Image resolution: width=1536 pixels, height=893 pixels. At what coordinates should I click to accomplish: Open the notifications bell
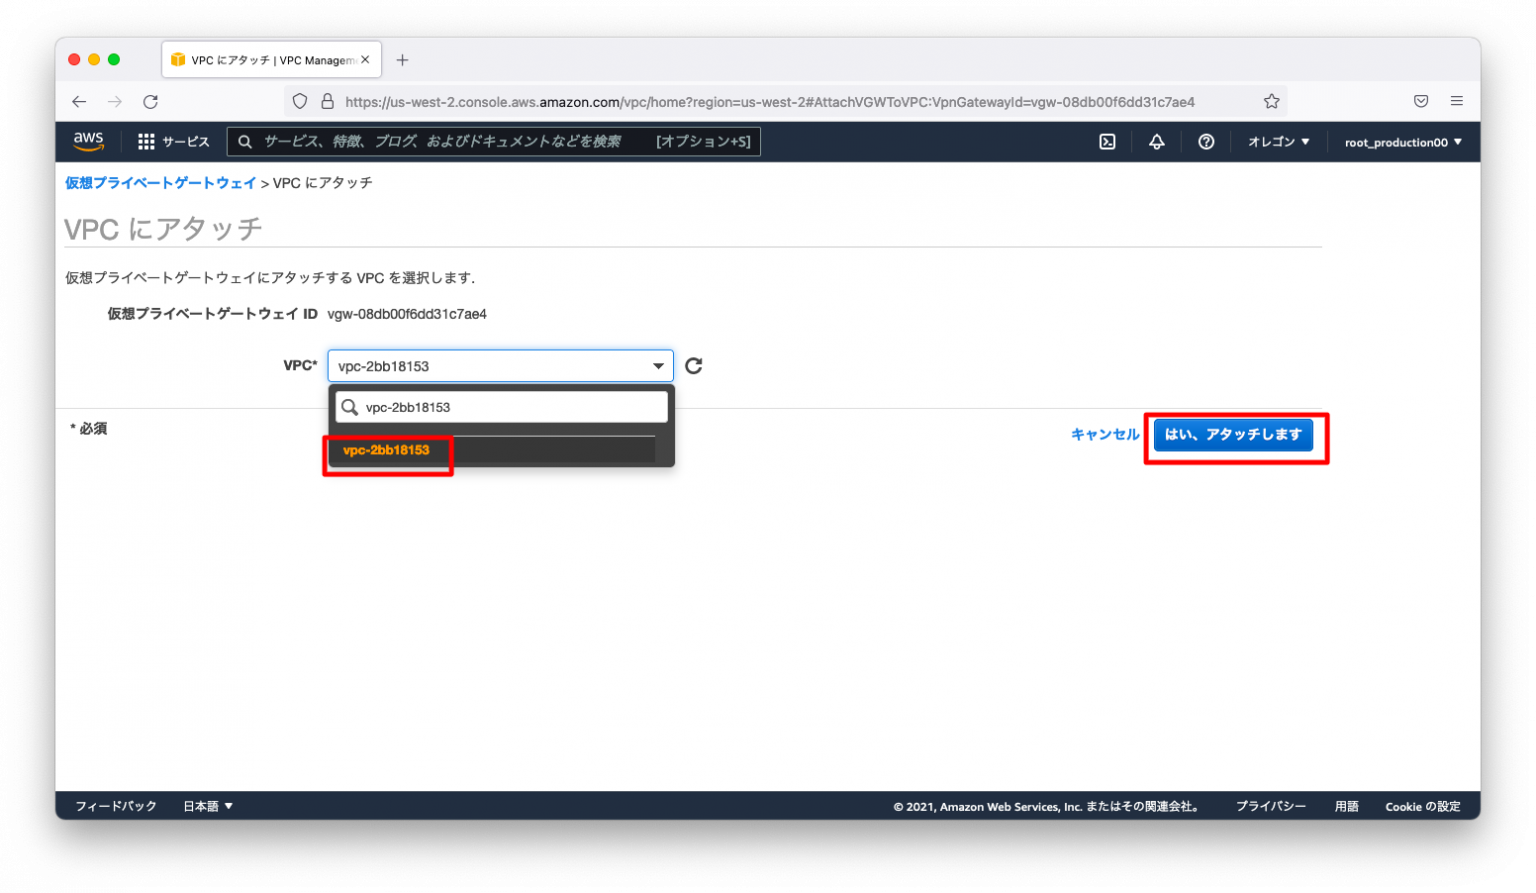pyautogui.click(x=1156, y=142)
